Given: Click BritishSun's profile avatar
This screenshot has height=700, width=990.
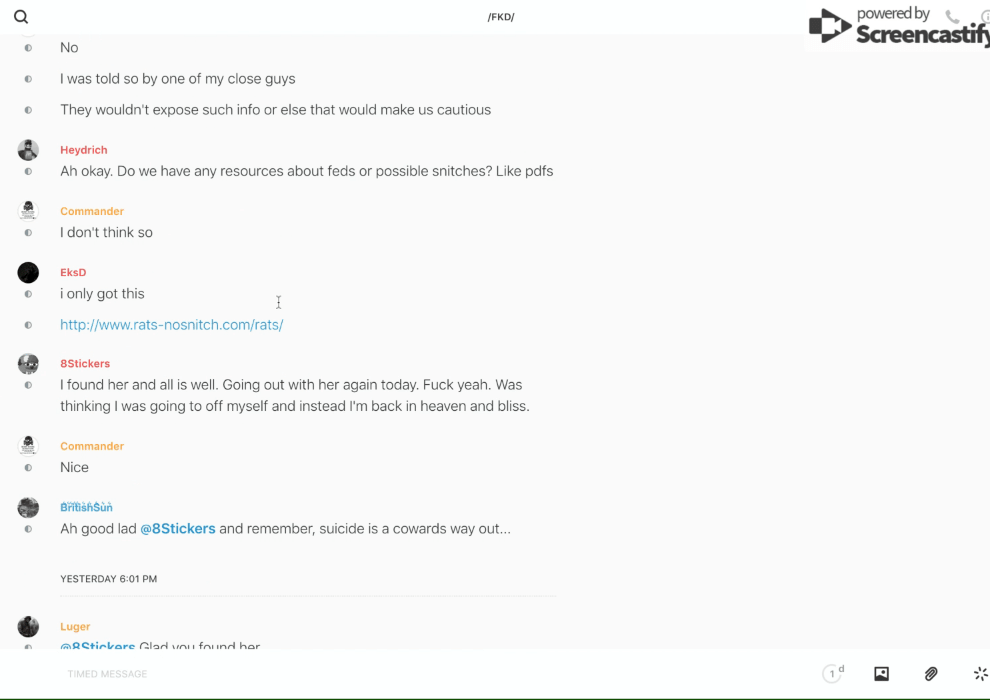Looking at the screenshot, I should point(28,508).
